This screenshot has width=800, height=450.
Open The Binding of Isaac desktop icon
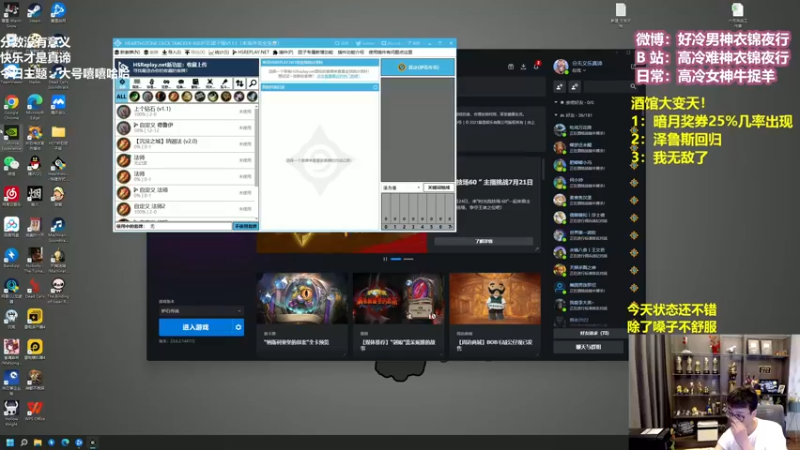pyautogui.click(x=58, y=290)
